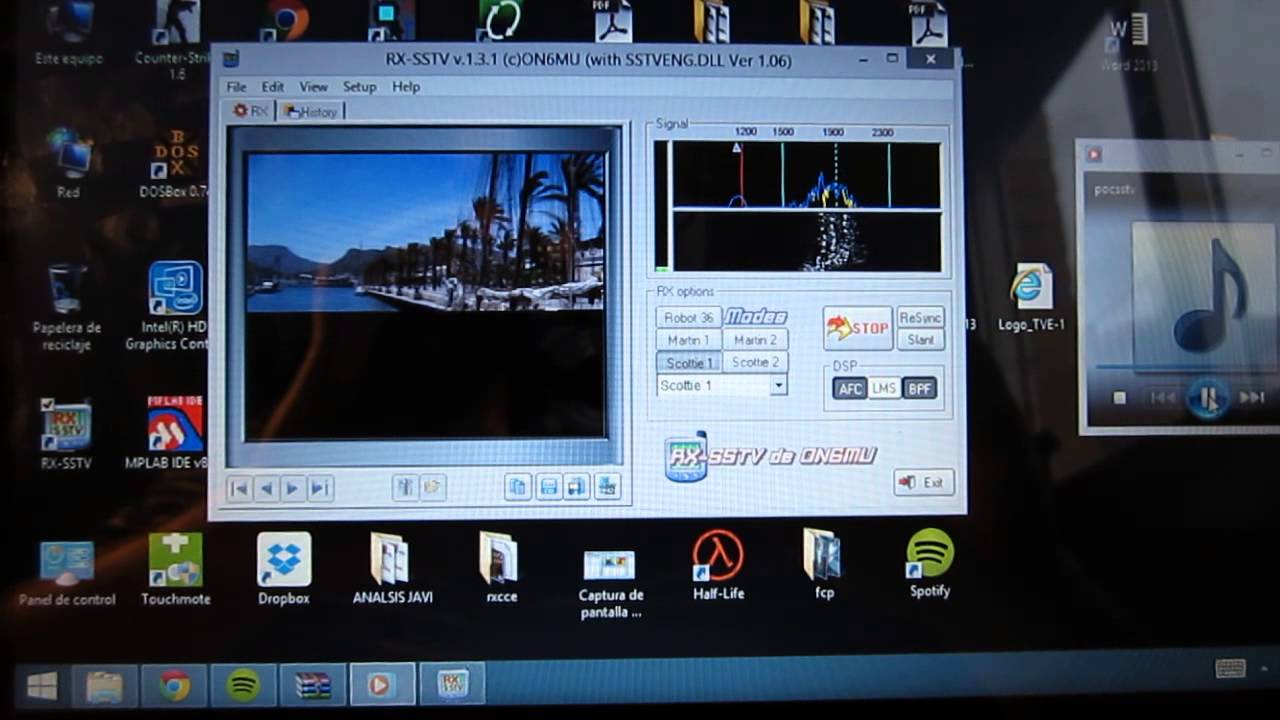Open Captura de pantalla file
The width and height of the screenshot is (1280, 720).
pos(610,583)
